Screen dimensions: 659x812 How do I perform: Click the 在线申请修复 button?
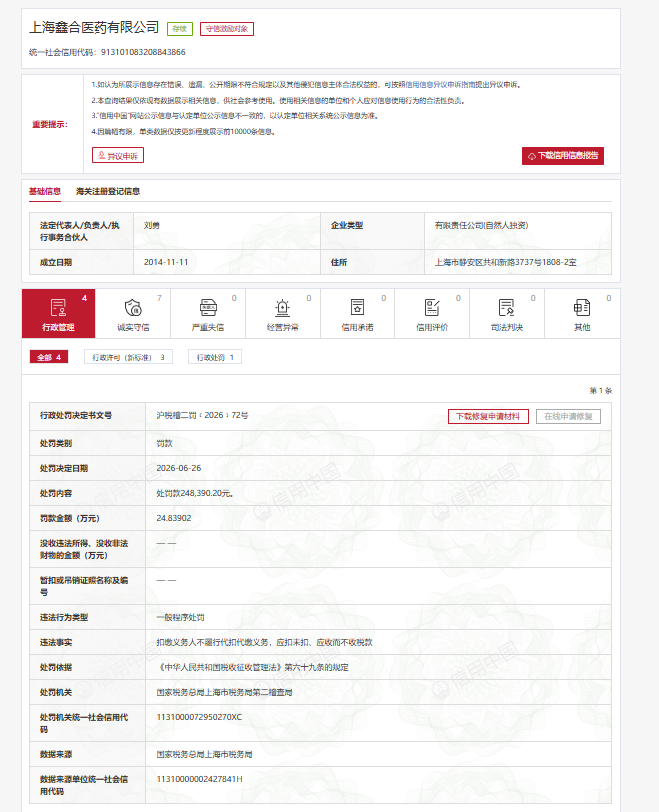(568, 416)
